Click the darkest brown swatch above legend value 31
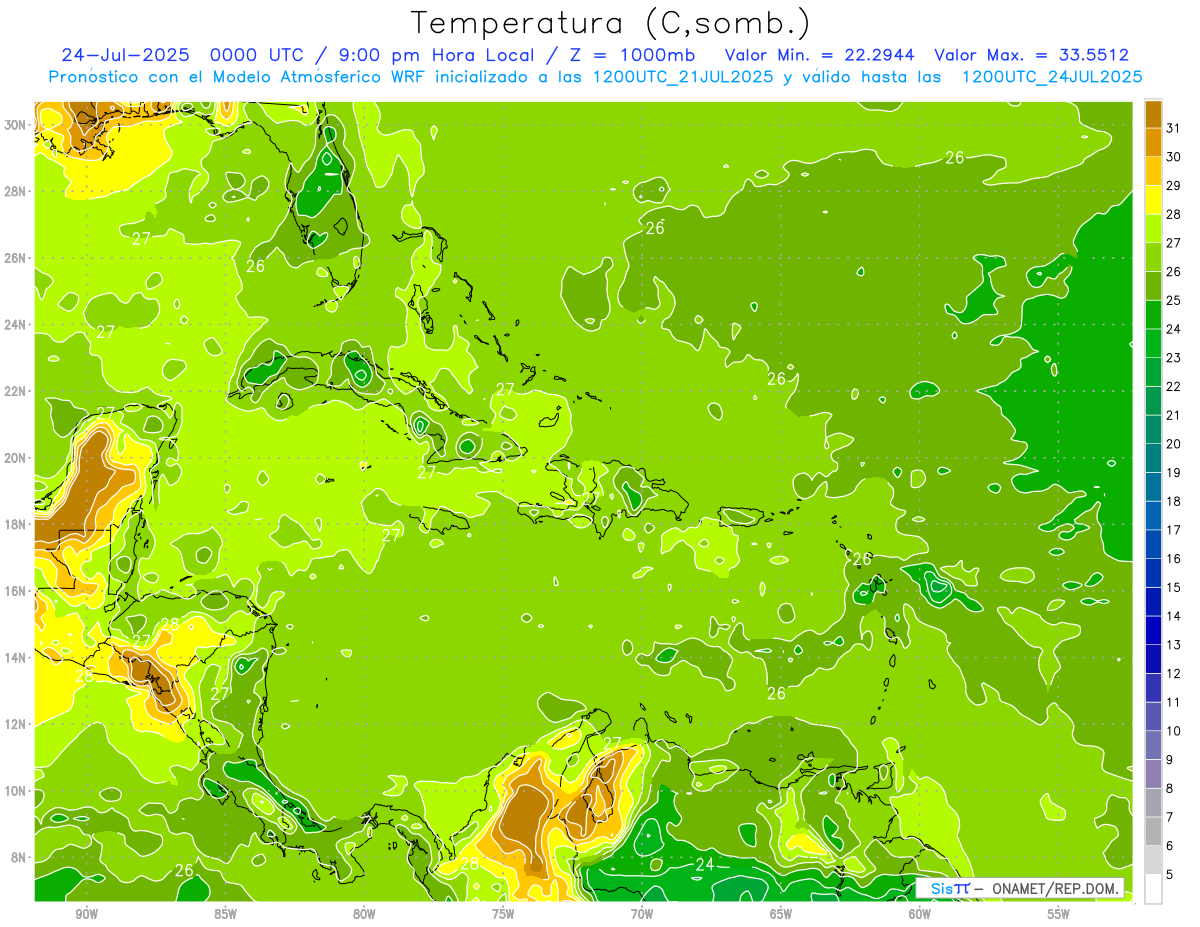The height and width of the screenshot is (927, 1200). (x=1153, y=113)
